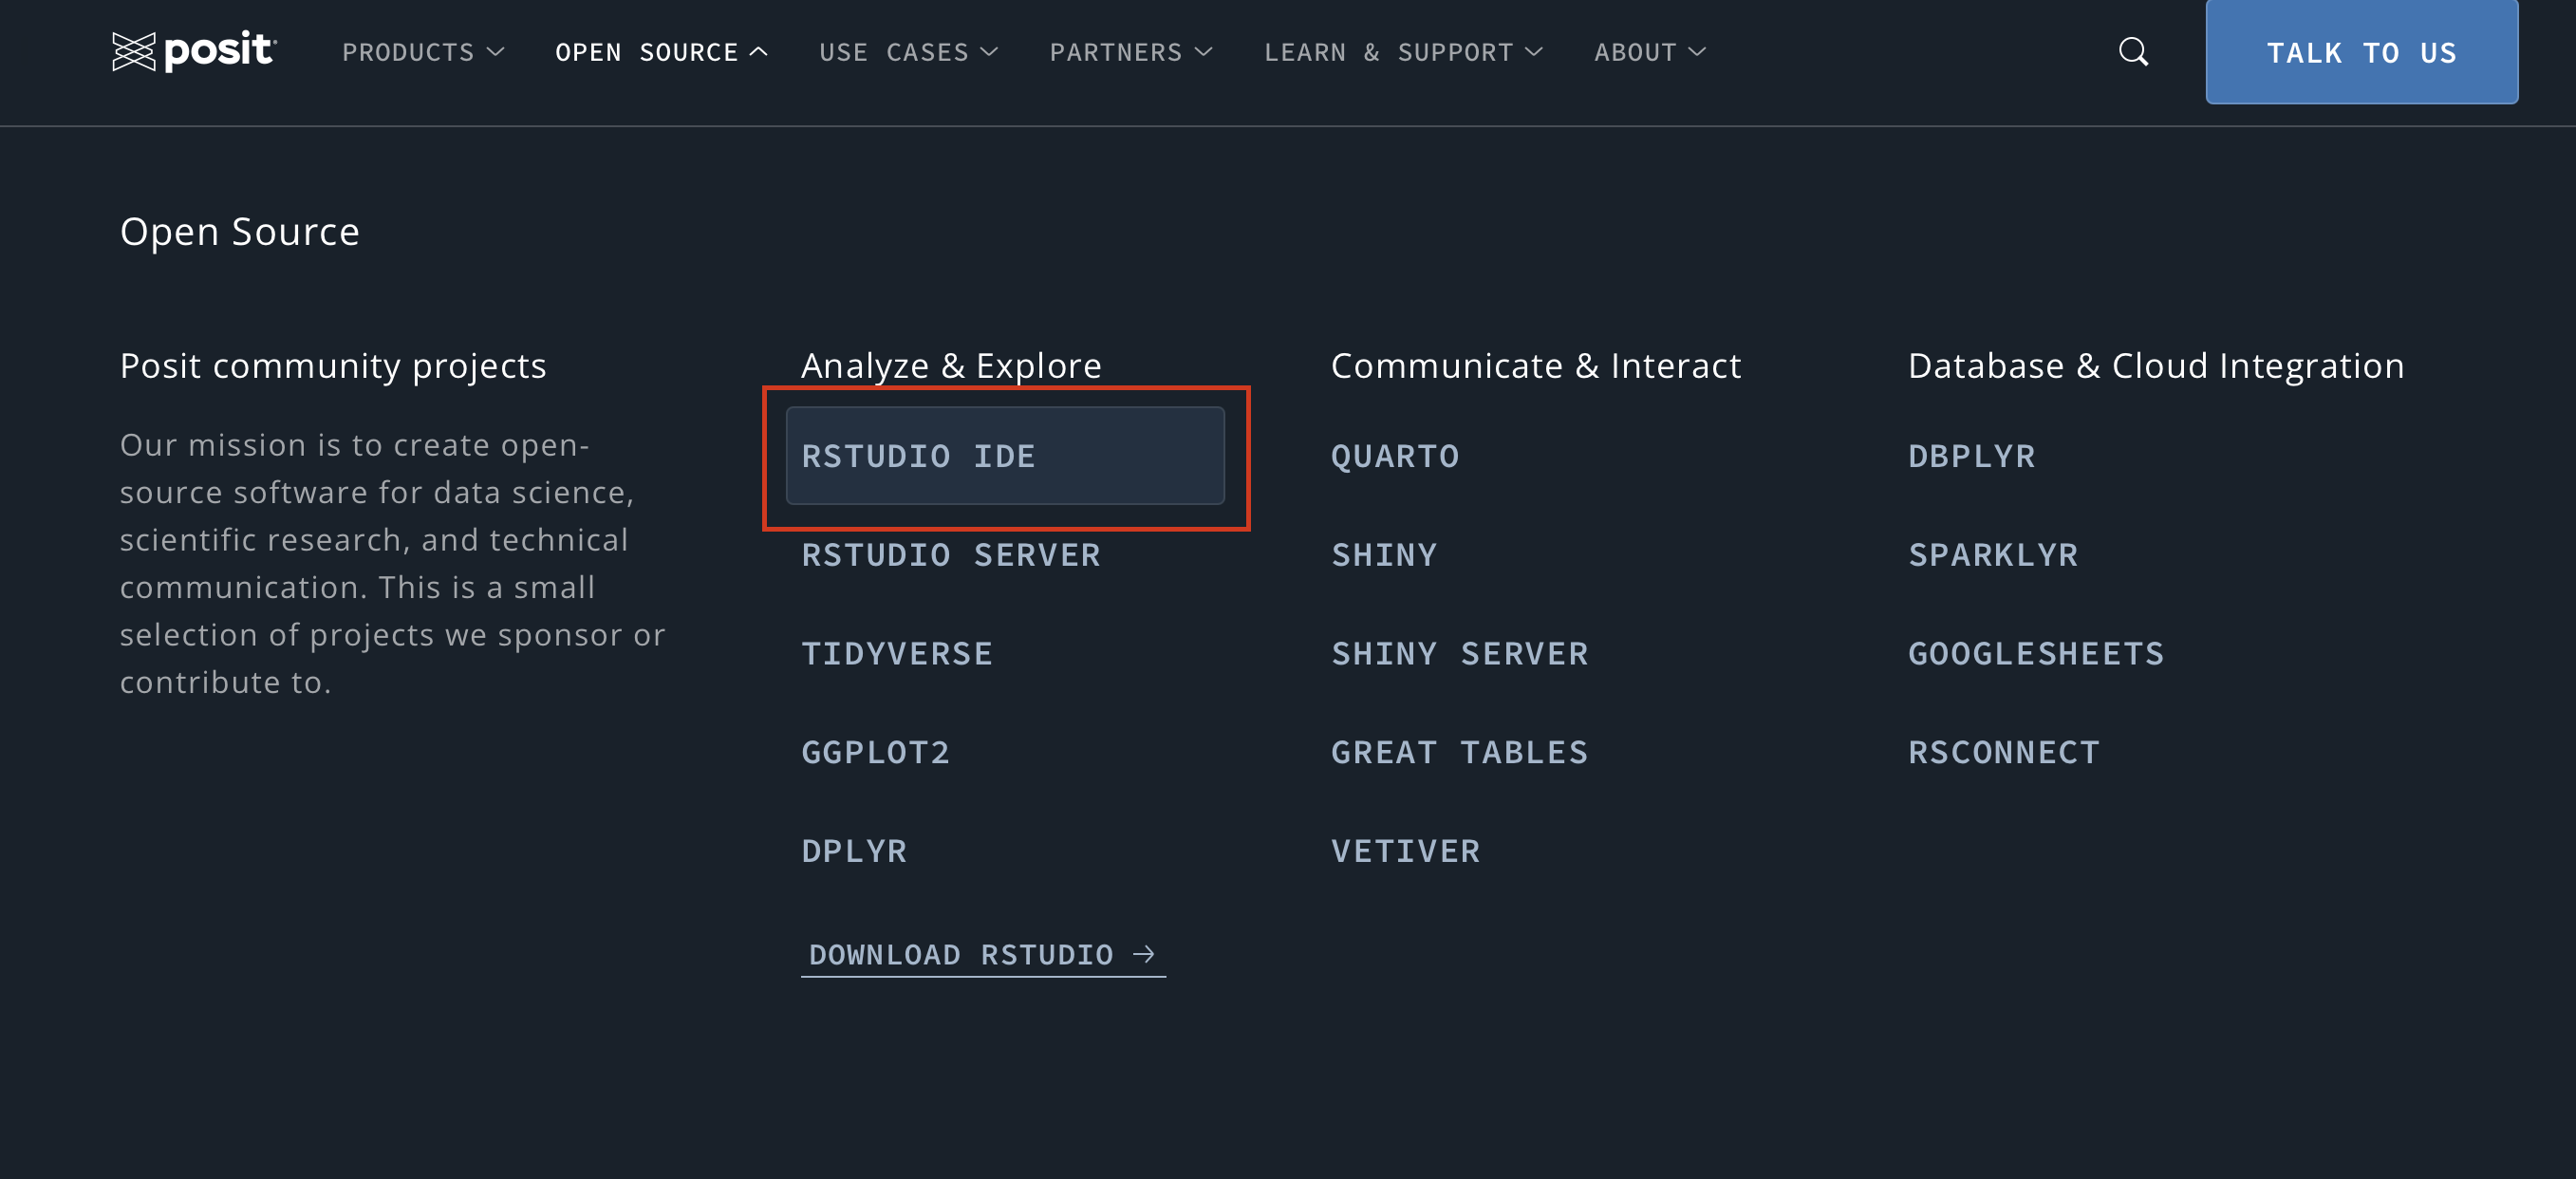Open the ggplot2 link

pyautogui.click(x=876, y=752)
